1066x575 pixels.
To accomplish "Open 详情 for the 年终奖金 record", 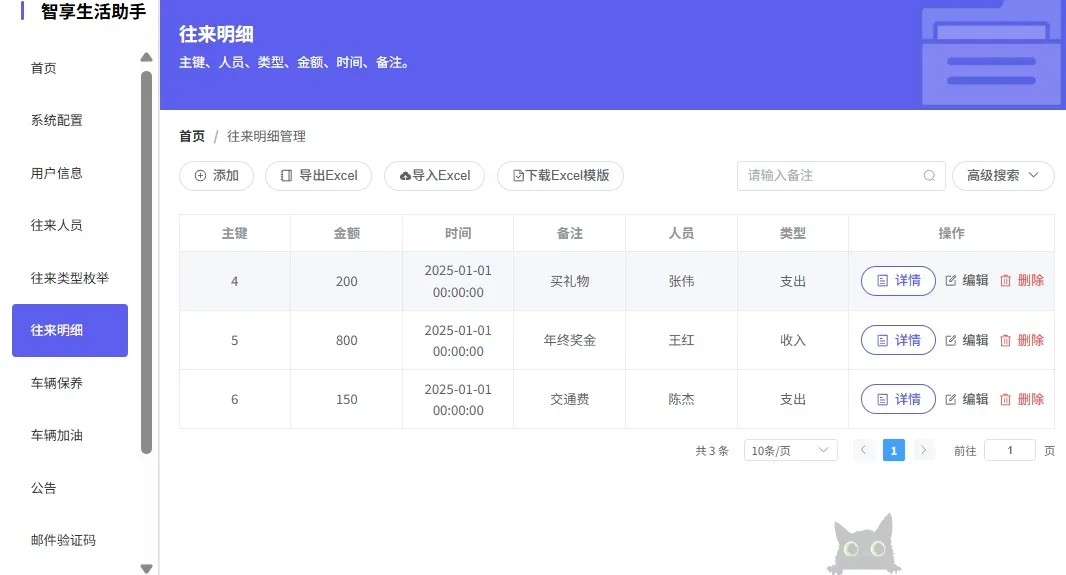I will (898, 340).
